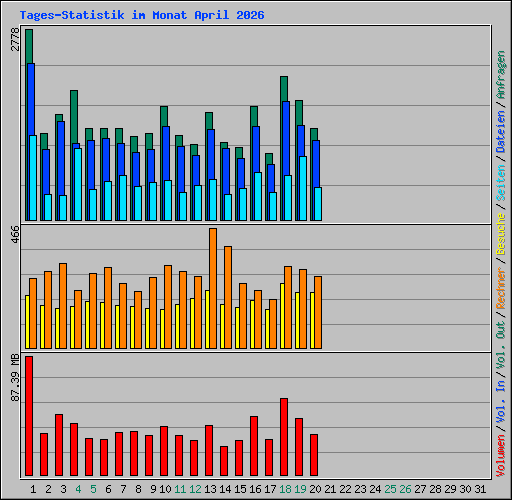Click the red Volumen bar for day 18
This screenshot has width=512, height=500.
[x=284, y=437]
